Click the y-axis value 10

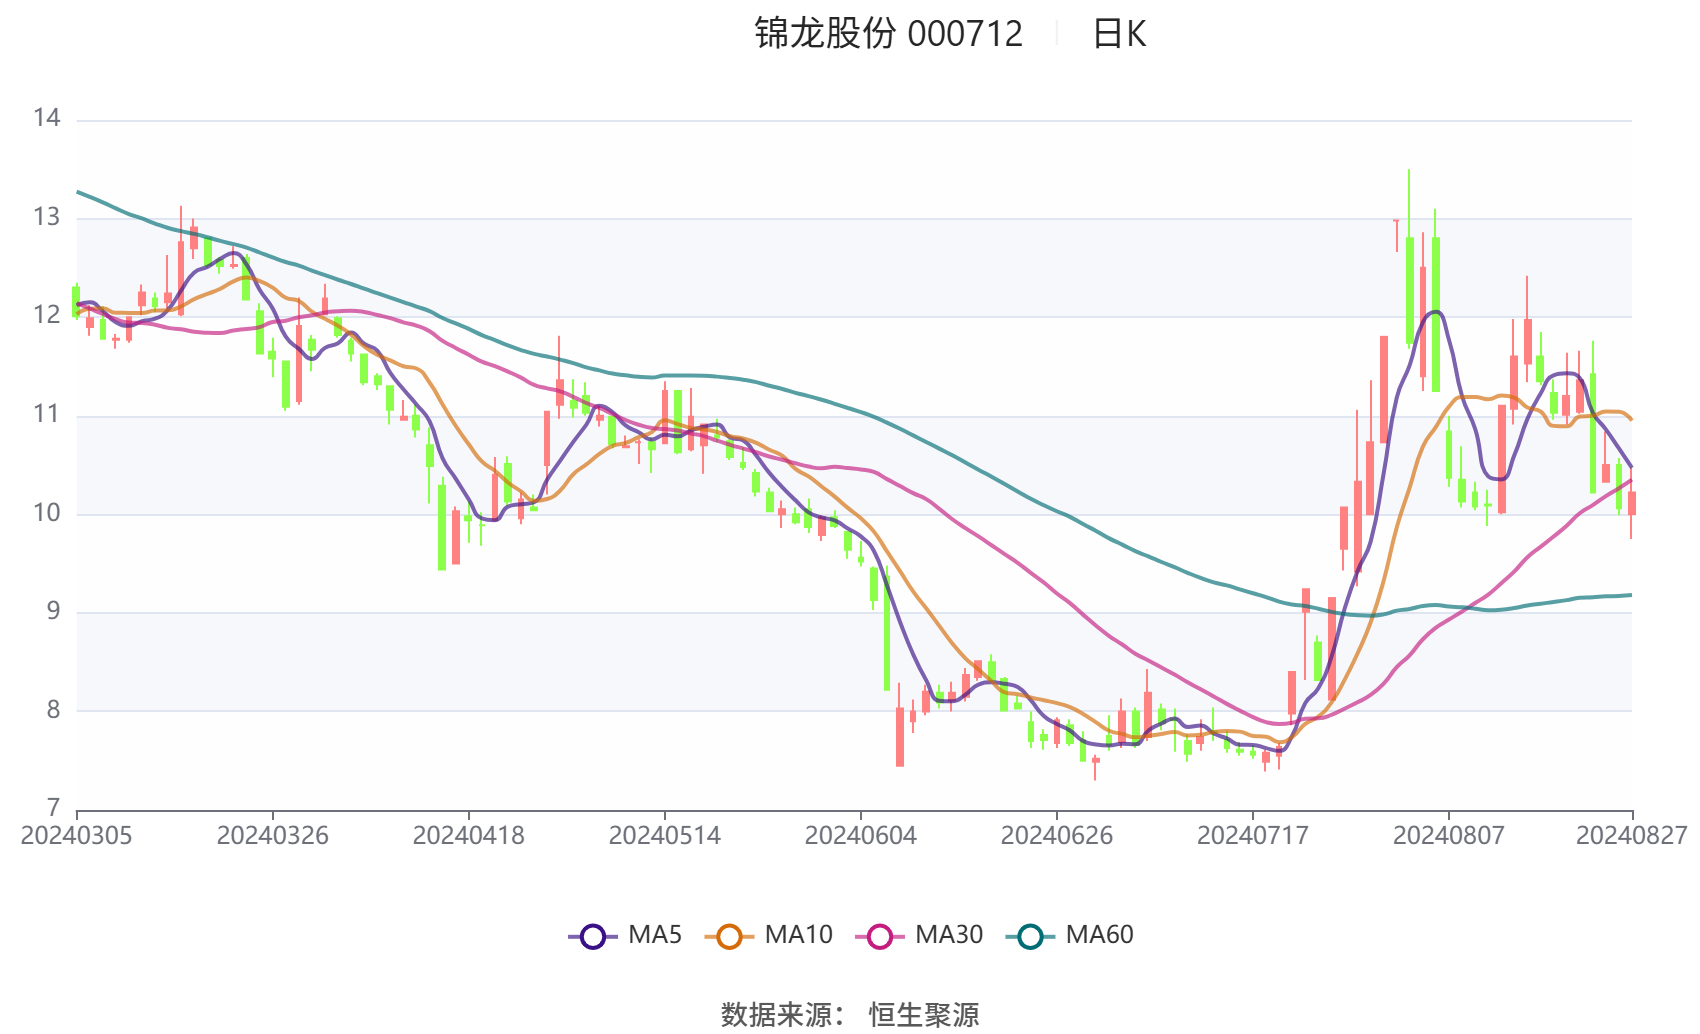pyautogui.click(x=46, y=514)
